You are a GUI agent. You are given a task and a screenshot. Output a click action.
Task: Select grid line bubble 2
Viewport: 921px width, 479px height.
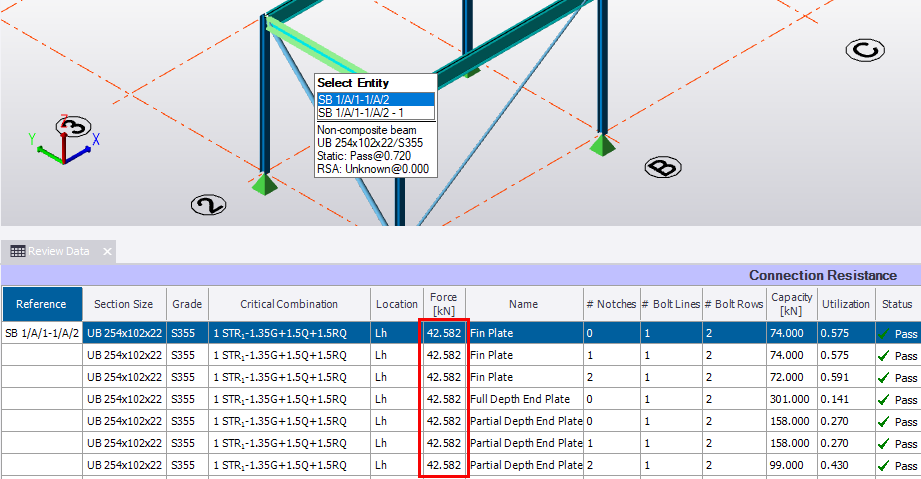click(x=208, y=205)
